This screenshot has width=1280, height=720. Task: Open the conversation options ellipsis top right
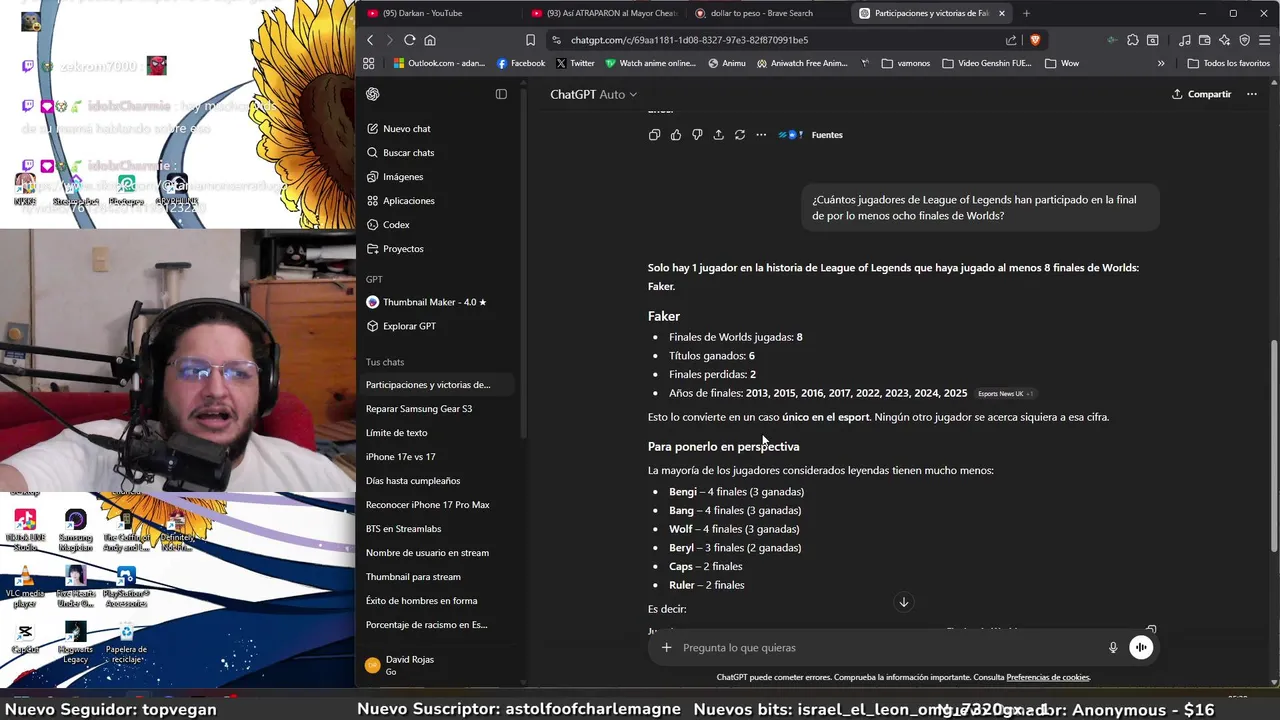click(x=1251, y=94)
